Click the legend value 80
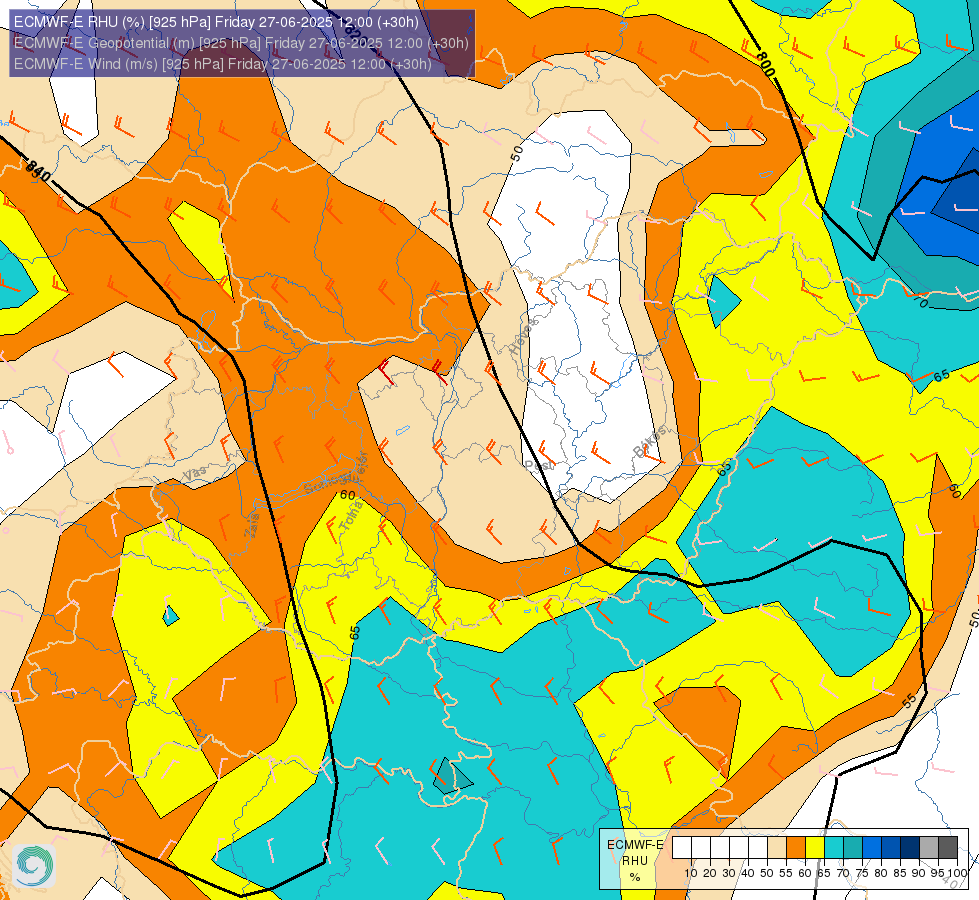Screen dimensions: 979x900 [x=881, y=873]
